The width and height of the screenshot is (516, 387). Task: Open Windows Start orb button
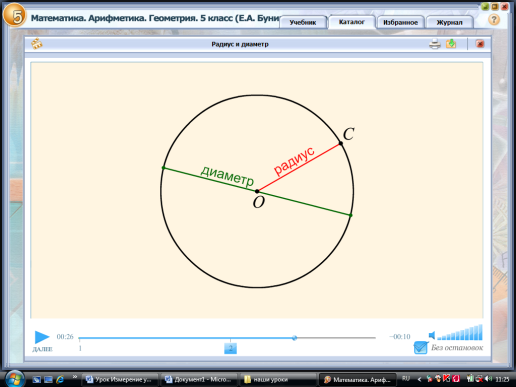point(14,379)
